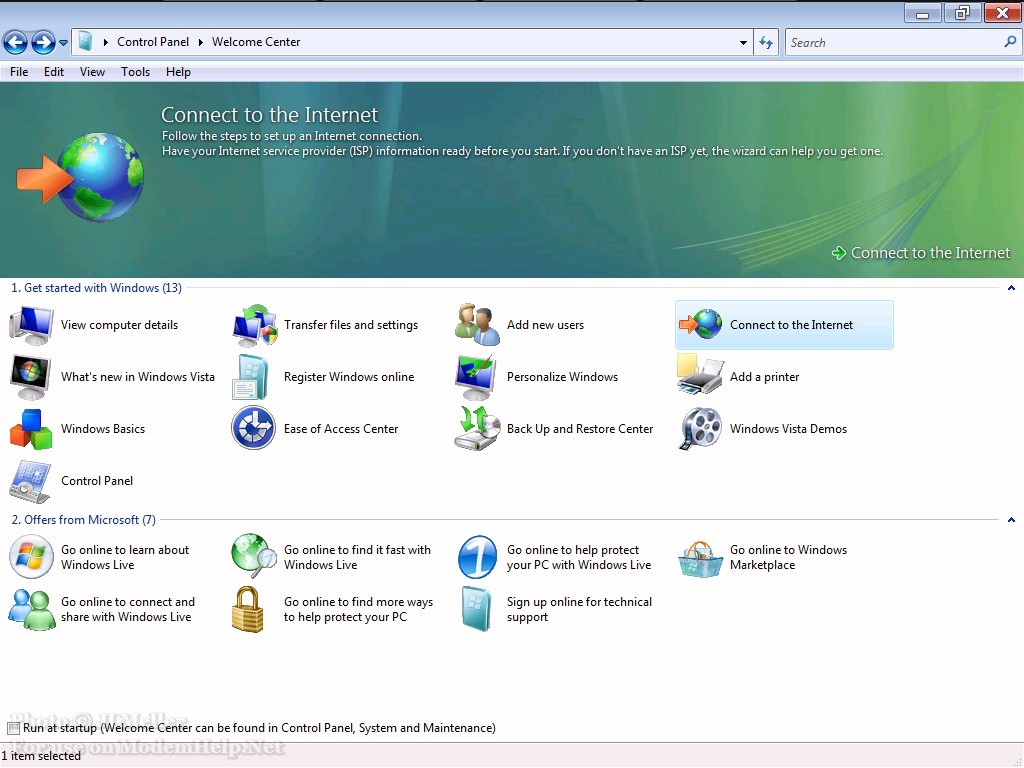This screenshot has width=1024, height=768.
Task: Select Transfer files and settings icon
Action: (x=254, y=325)
